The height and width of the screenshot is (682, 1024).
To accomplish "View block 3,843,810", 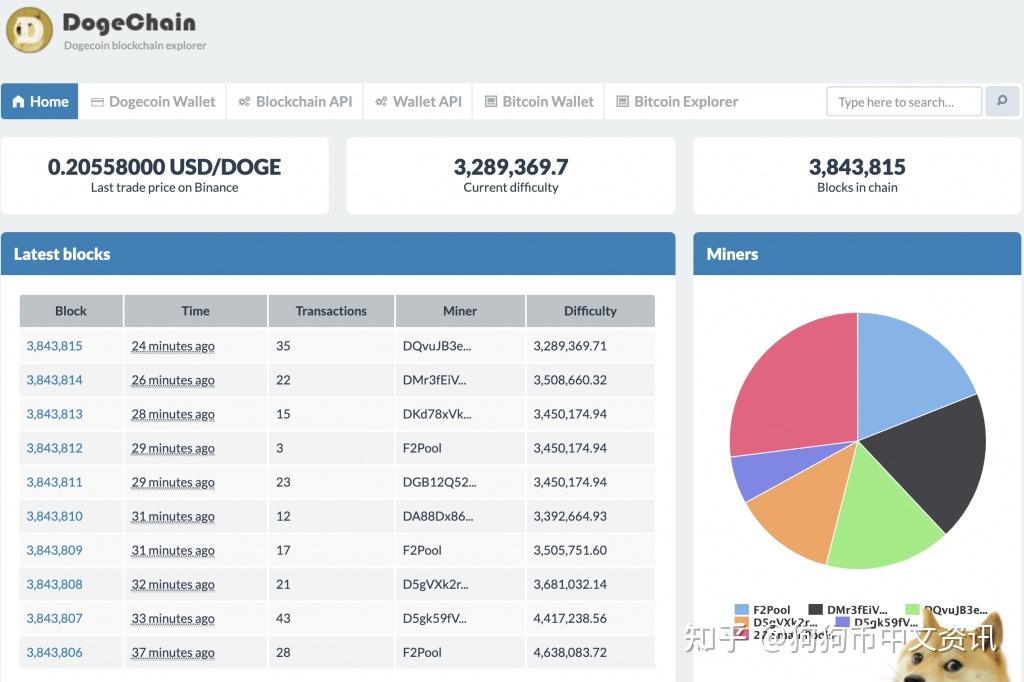I will coord(54,515).
